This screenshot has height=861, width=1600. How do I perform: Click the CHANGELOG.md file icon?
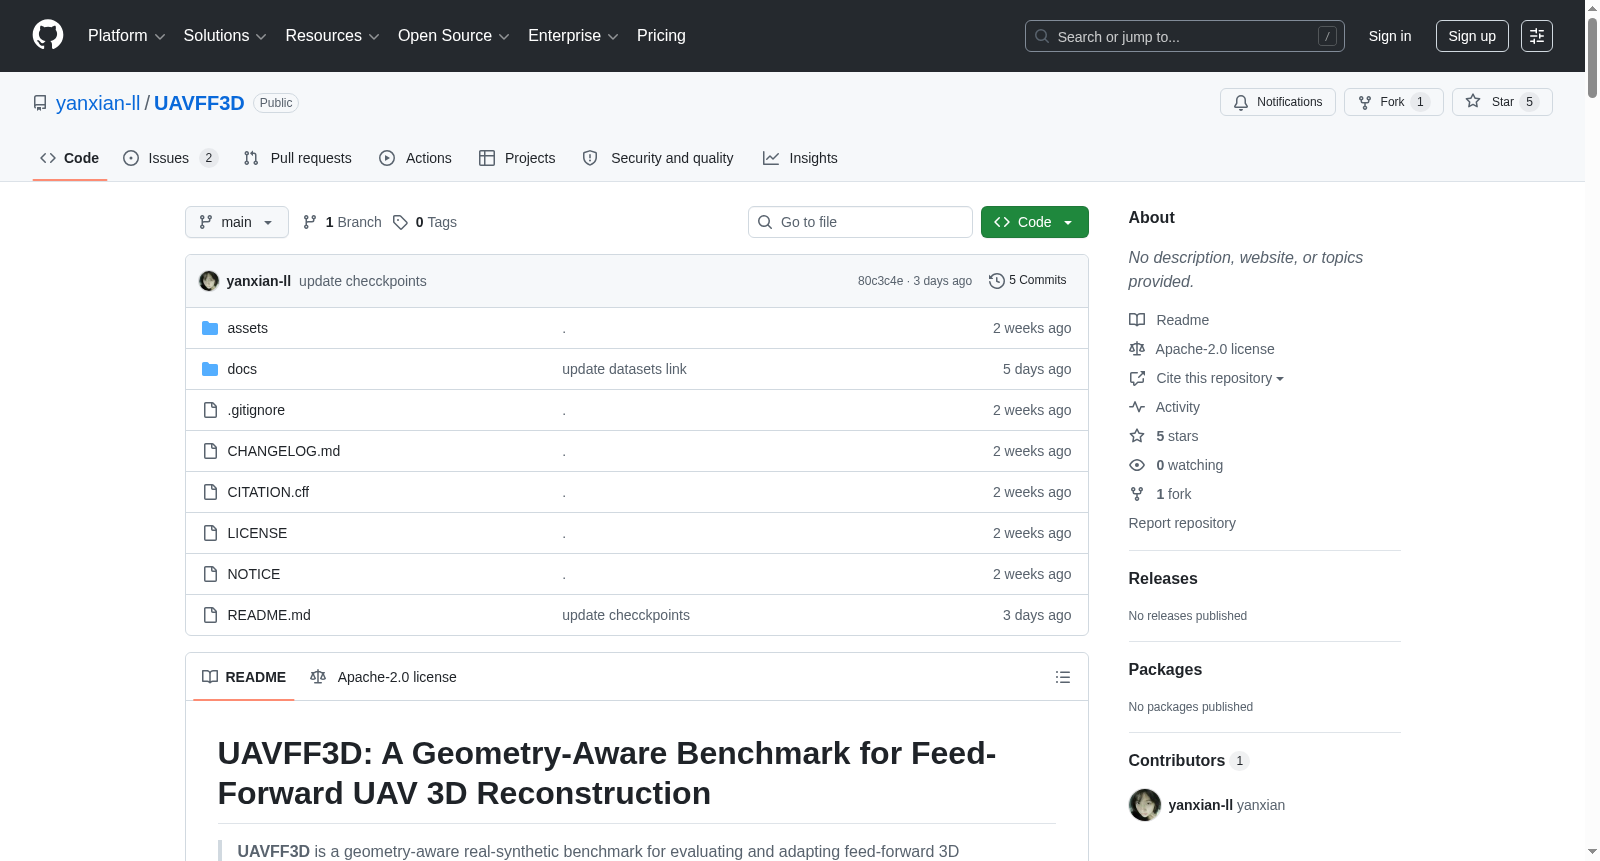(210, 451)
